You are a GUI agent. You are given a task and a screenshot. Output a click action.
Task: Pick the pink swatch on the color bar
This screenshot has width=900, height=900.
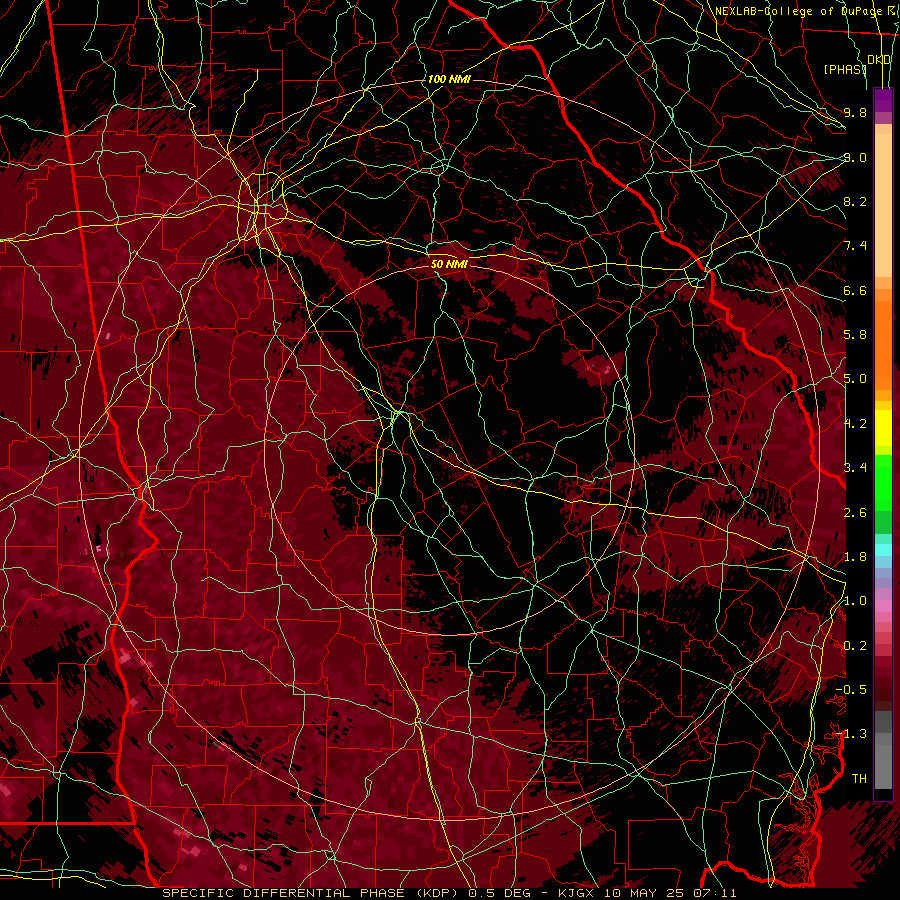883,606
